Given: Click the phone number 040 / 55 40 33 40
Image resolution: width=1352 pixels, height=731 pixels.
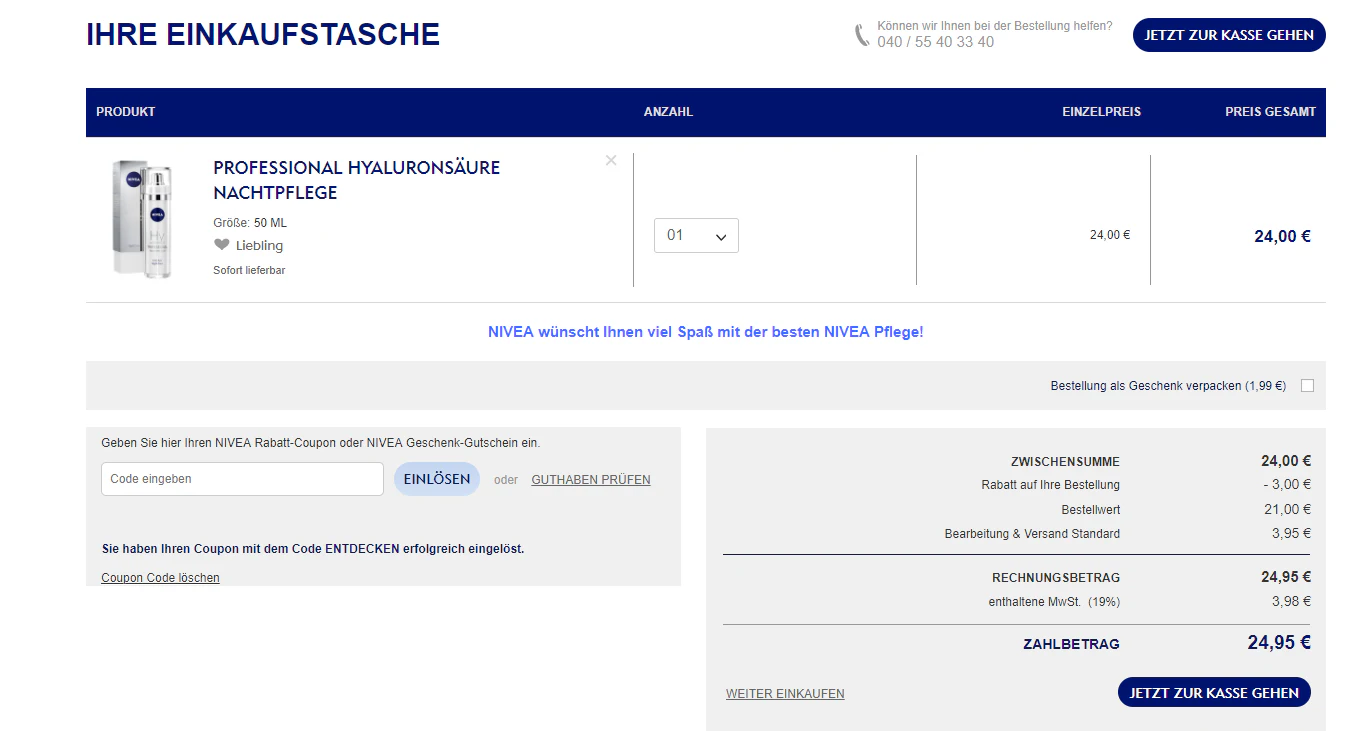Looking at the screenshot, I should click(x=936, y=42).
